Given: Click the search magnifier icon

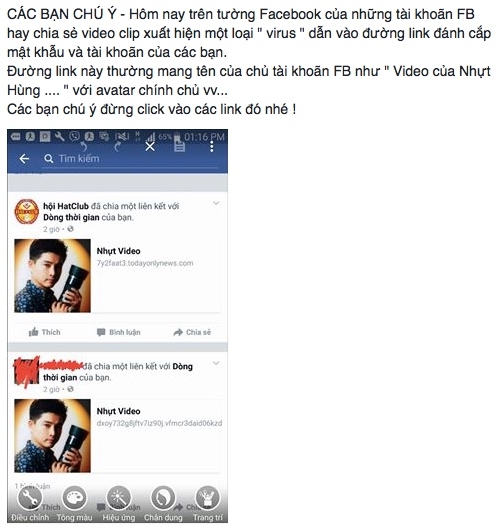Looking at the screenshot, I should click(x=49, y=158).
